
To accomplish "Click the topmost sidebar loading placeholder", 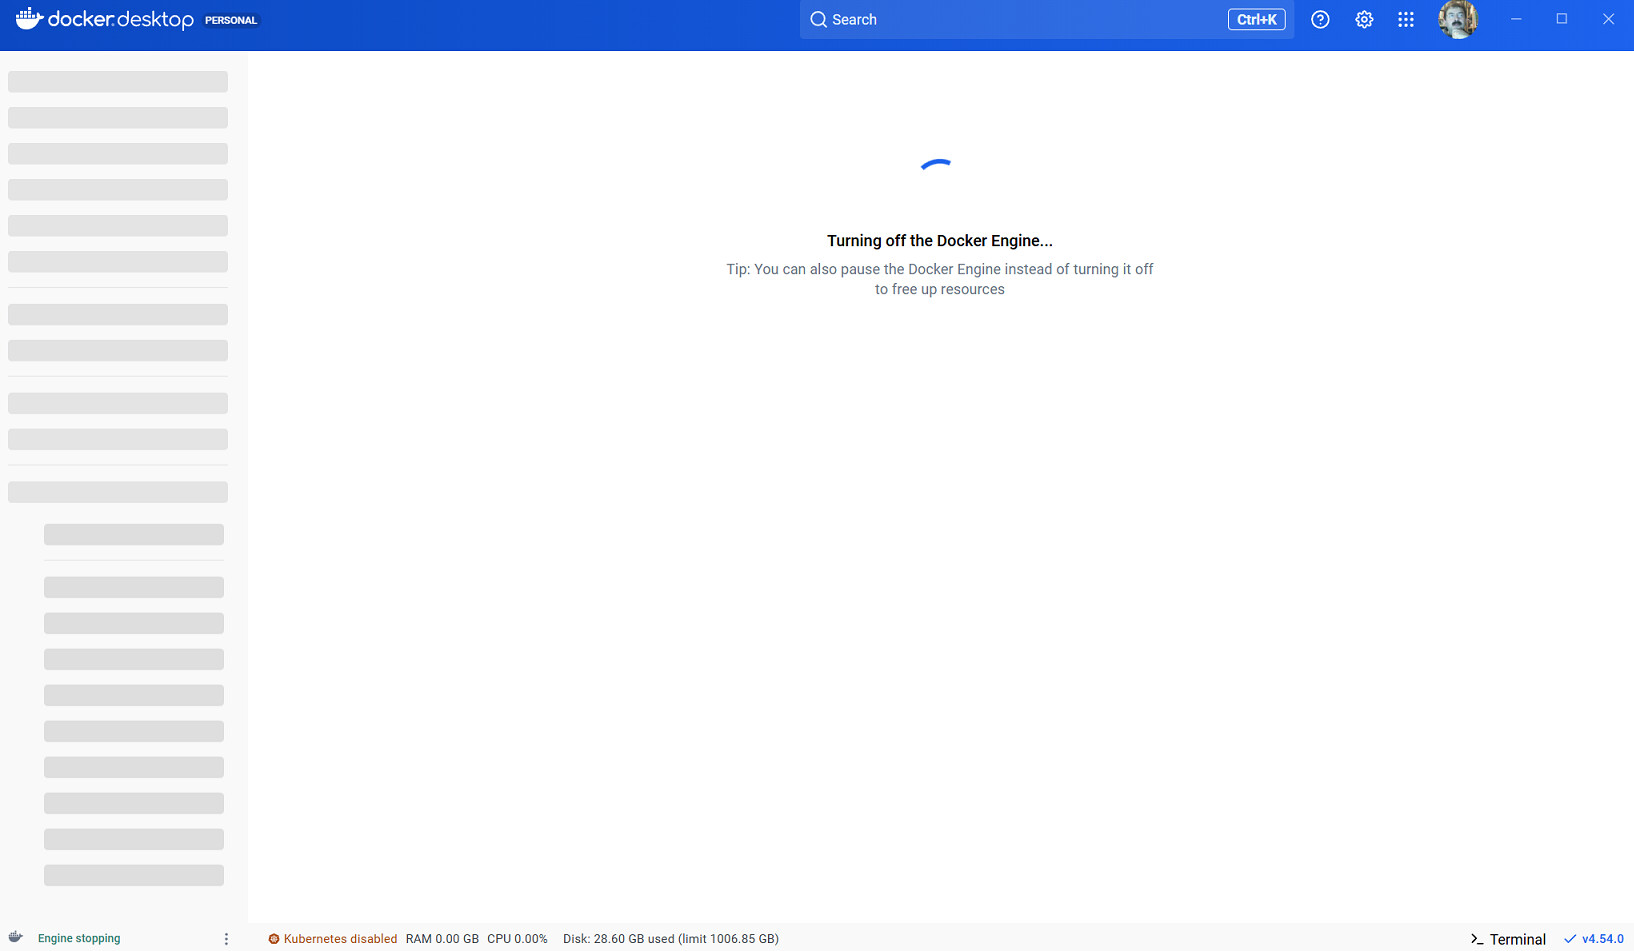I will pos(117,81).
